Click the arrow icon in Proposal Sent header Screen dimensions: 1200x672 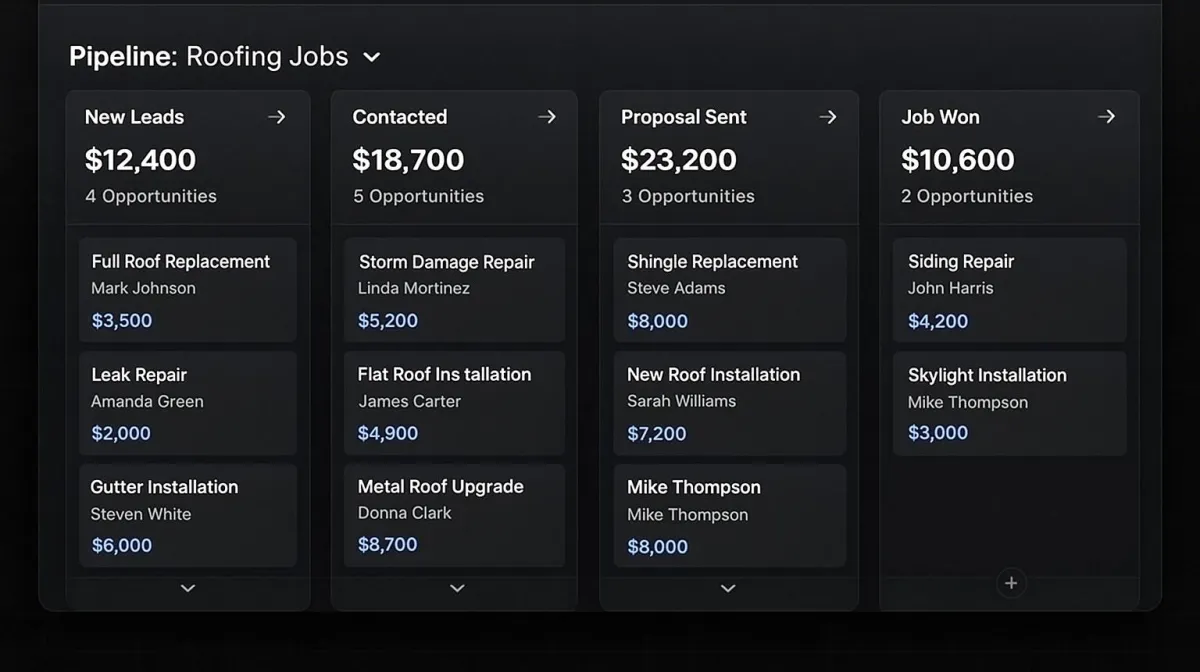tap(828, 117)
